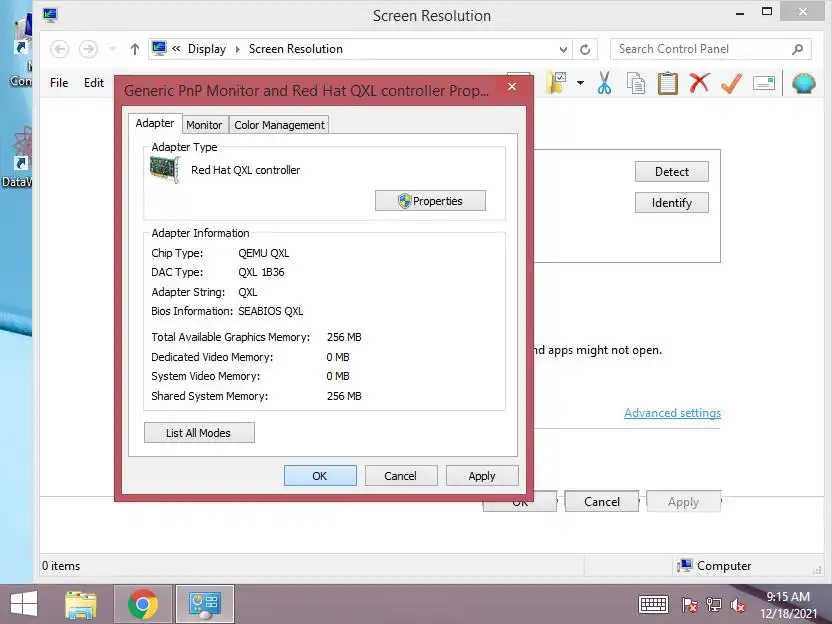Open the File menu
Screen dimensions: 832x624
click(59, 83)
